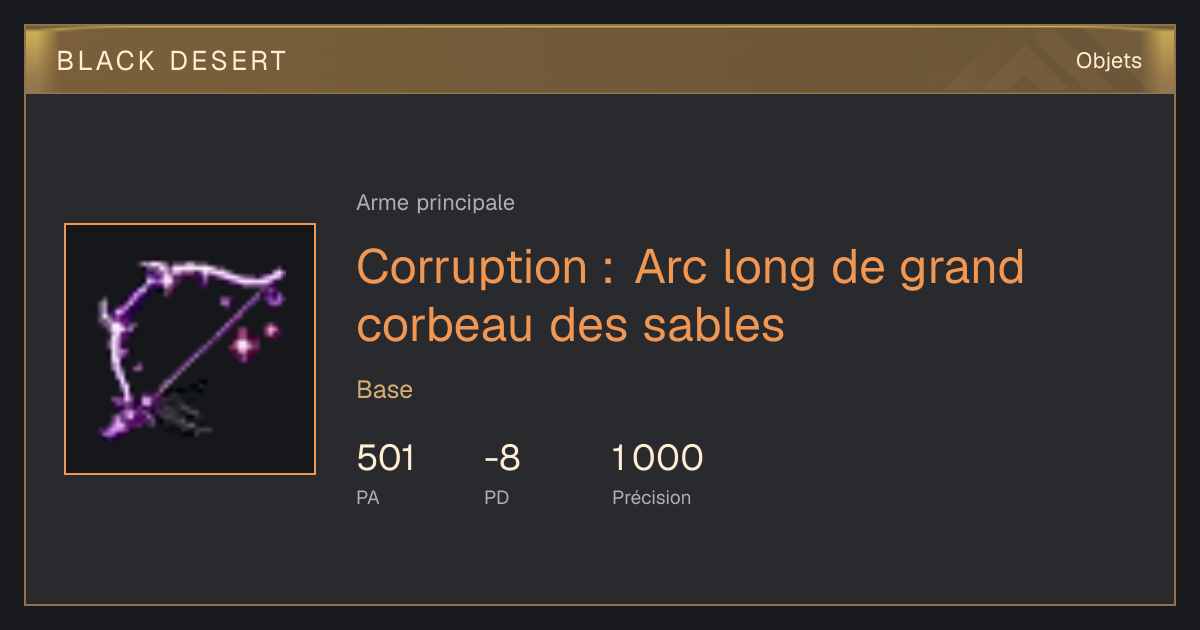Click the PD stat label
This screenshot has width=1200, height=630.
(497, 497)
